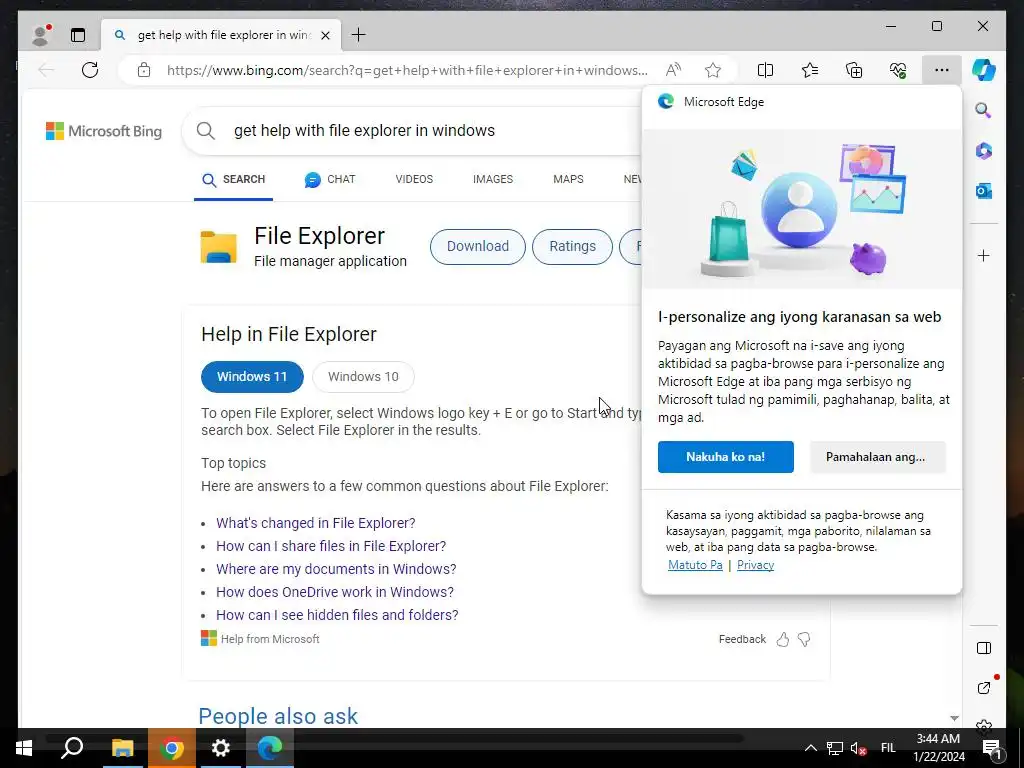
Task: Click the Bing search box text
Action: click(x=364, y=131)
